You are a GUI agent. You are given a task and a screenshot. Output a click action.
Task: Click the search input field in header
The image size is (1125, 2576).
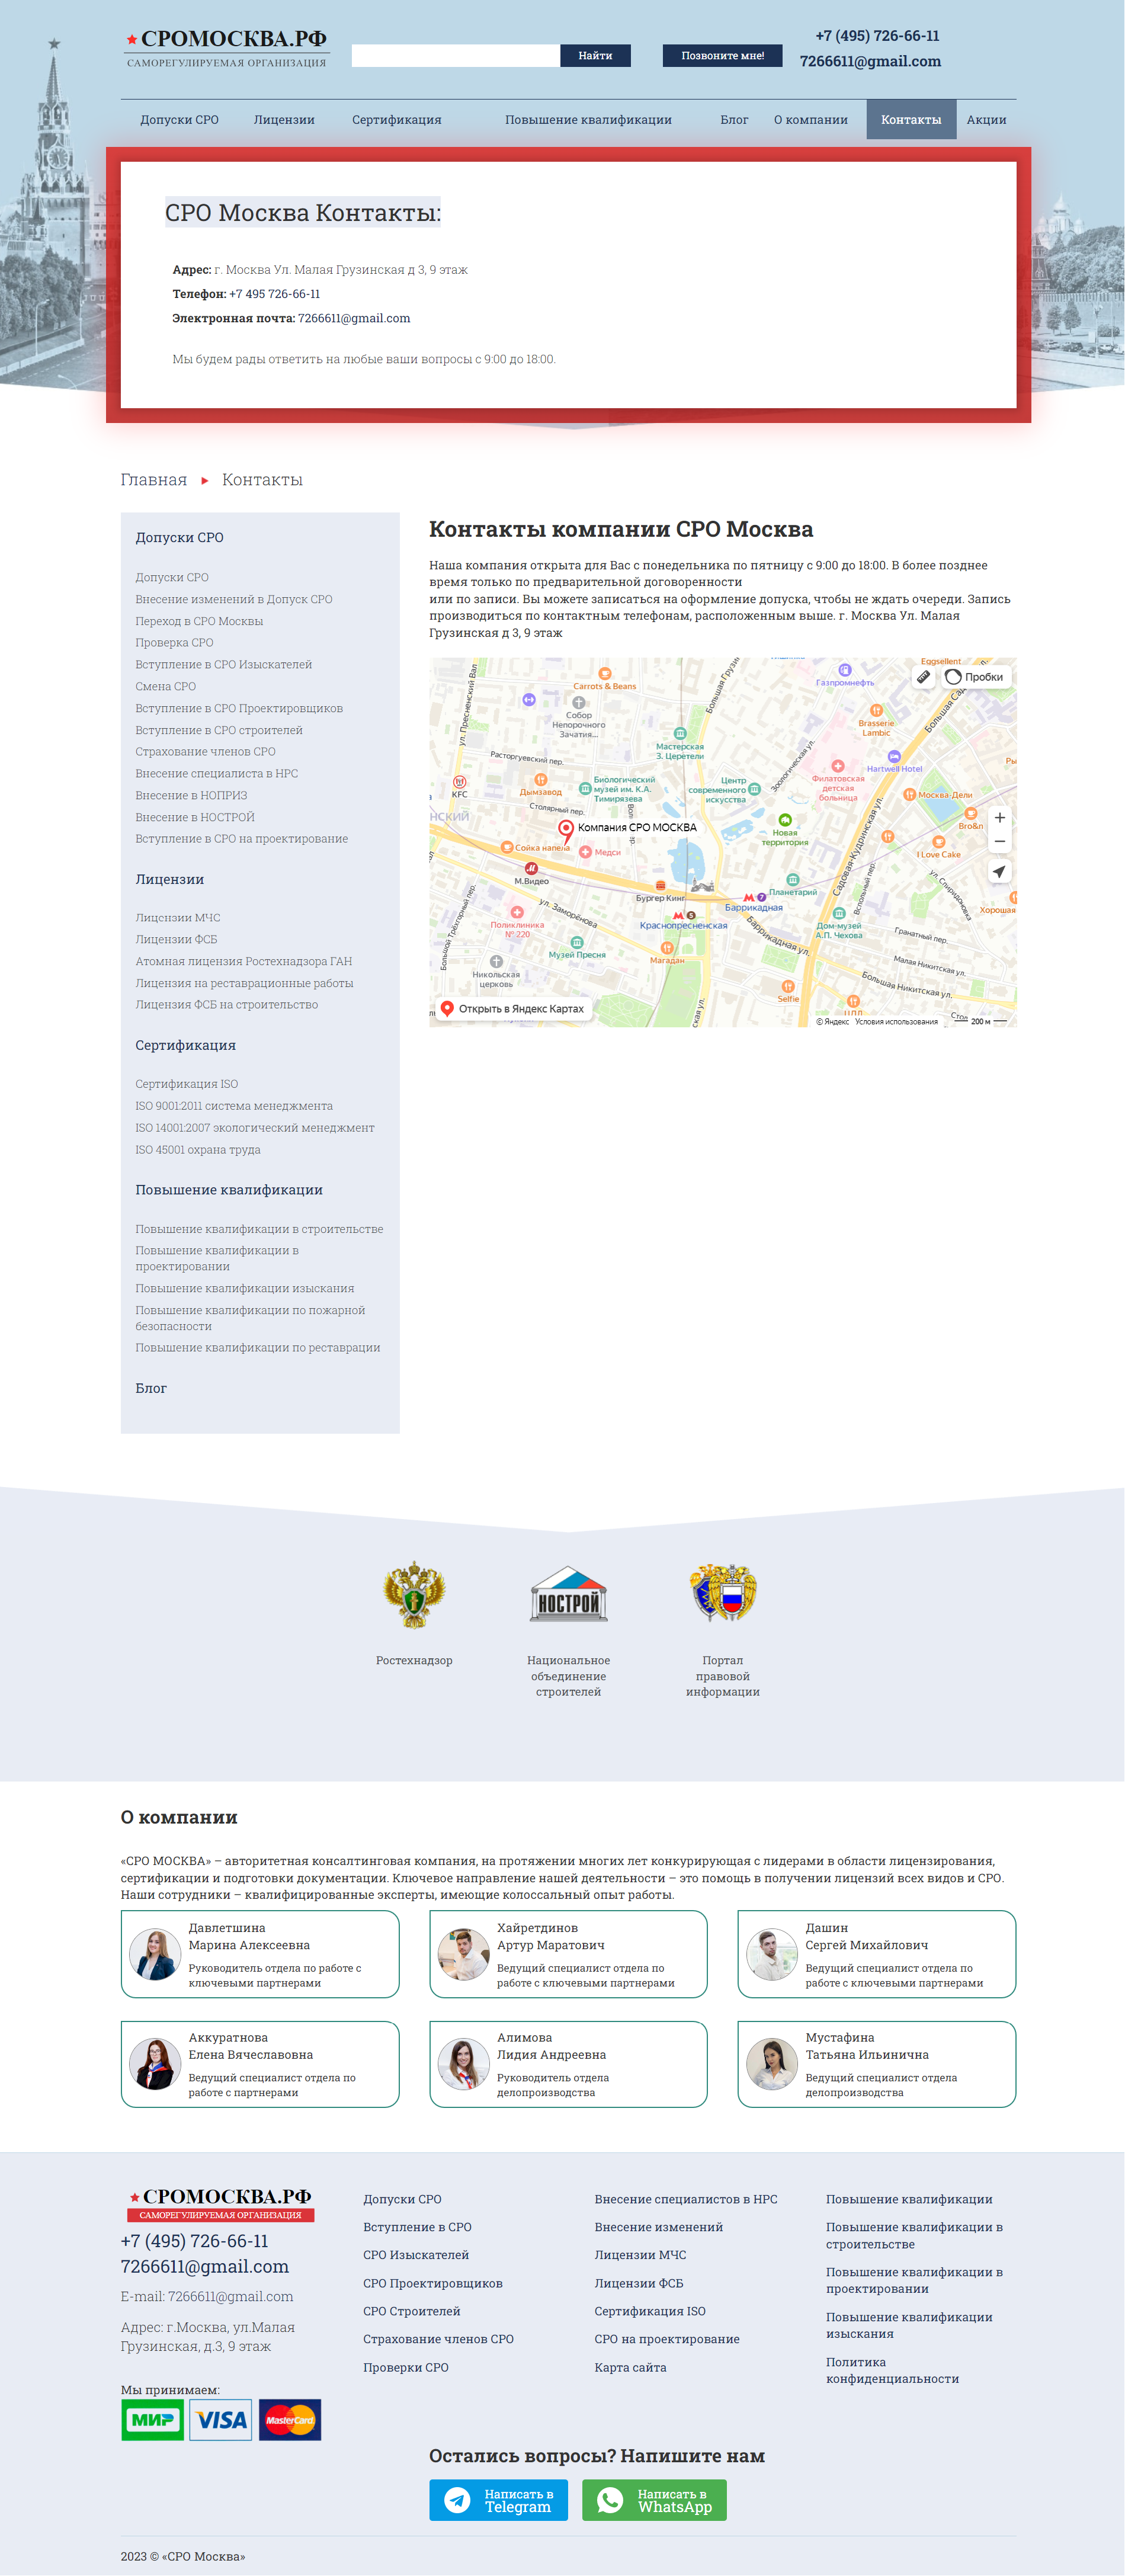click(455, 56)
